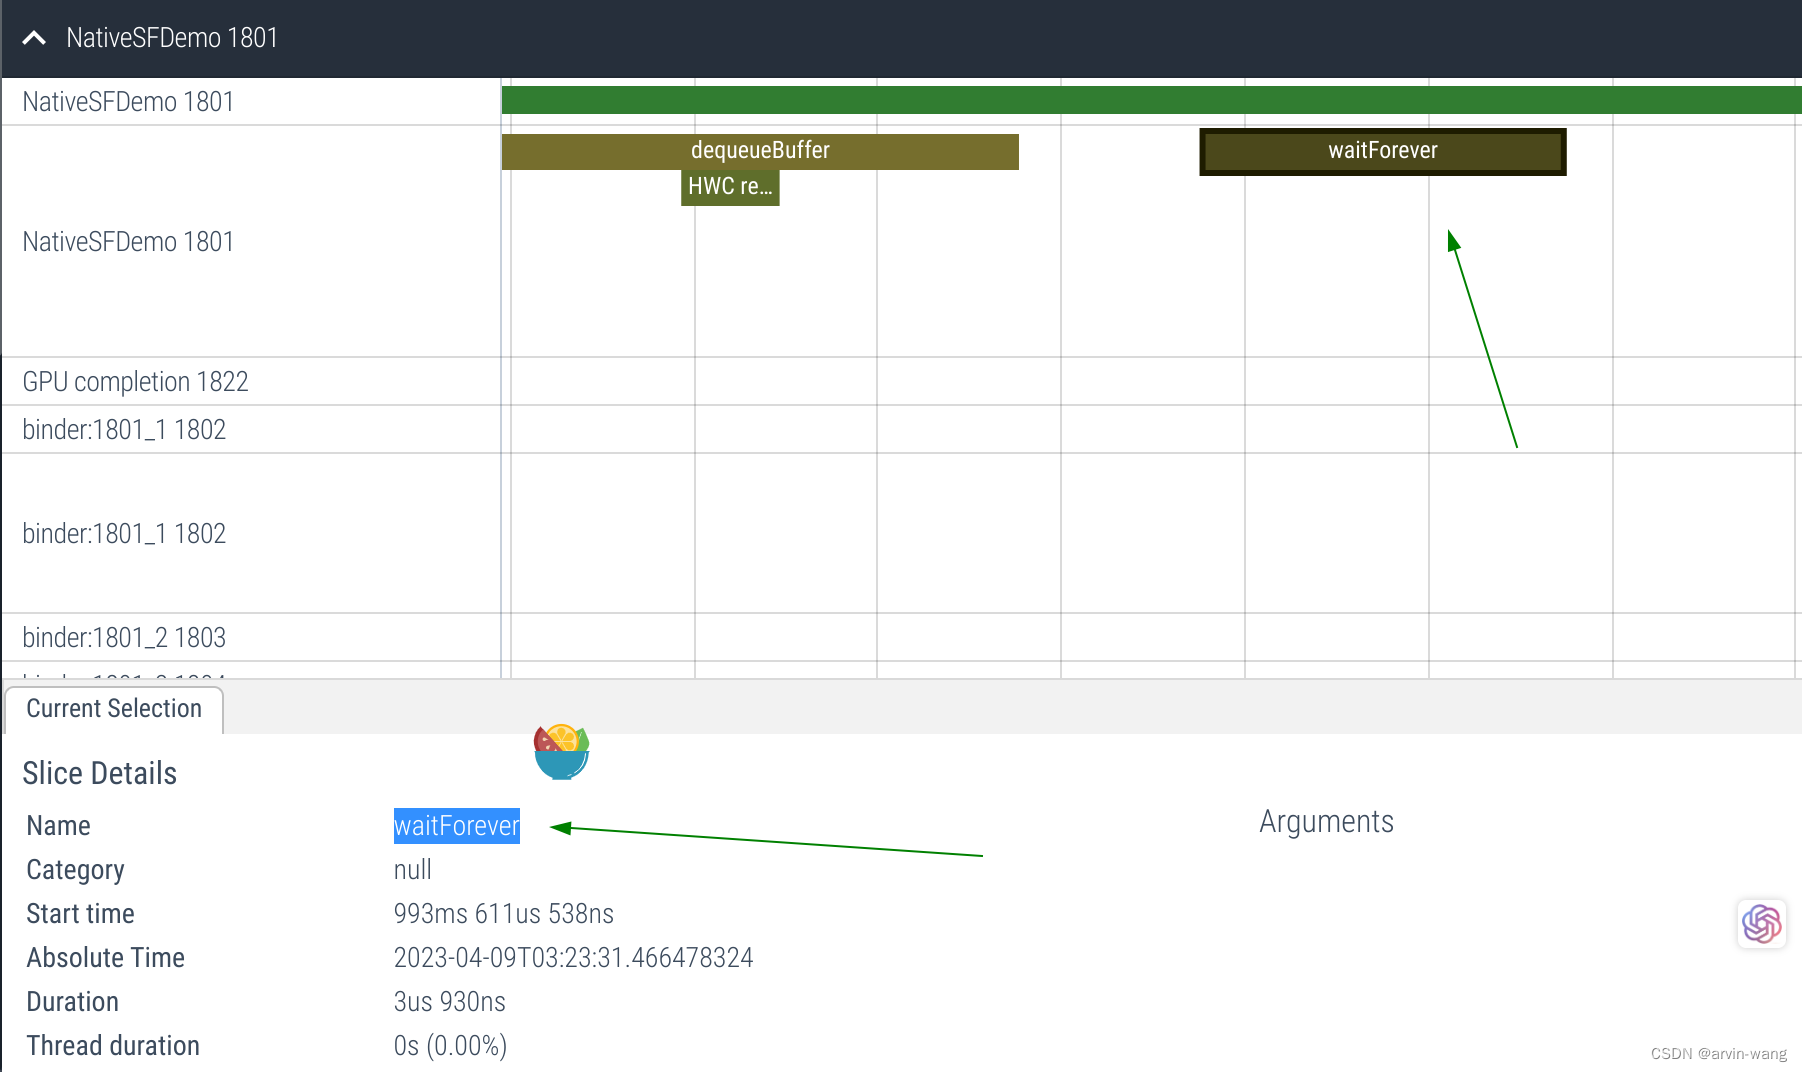
Task: Click the GPU completion 1822 track label
Action: pyautogui.click(x=135, y=382)
